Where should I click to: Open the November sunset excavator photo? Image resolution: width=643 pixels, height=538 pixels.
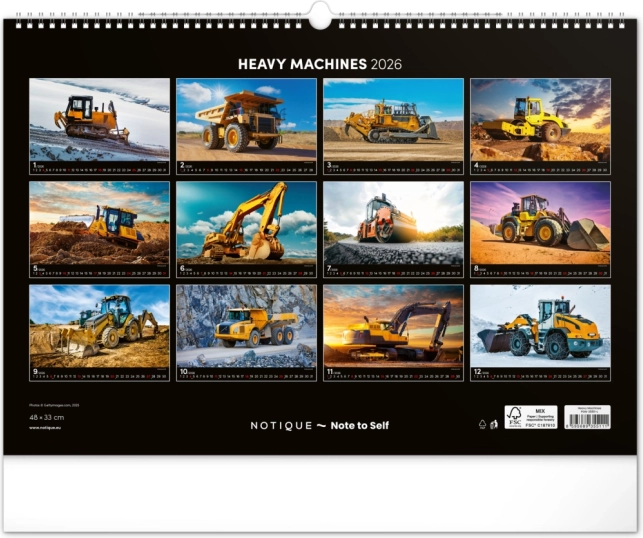click(393, 325)
